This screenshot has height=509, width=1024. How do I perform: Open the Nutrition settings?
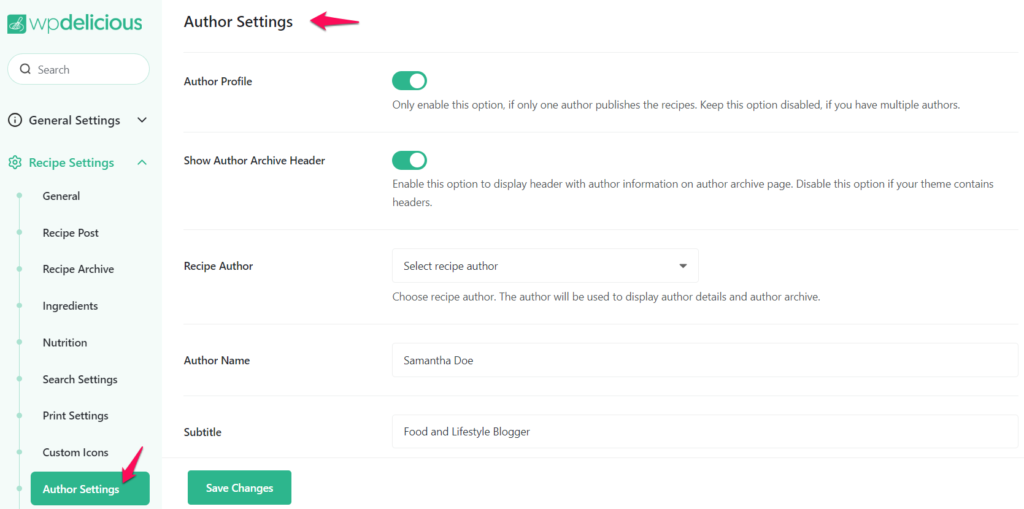(x=65, y=342)
